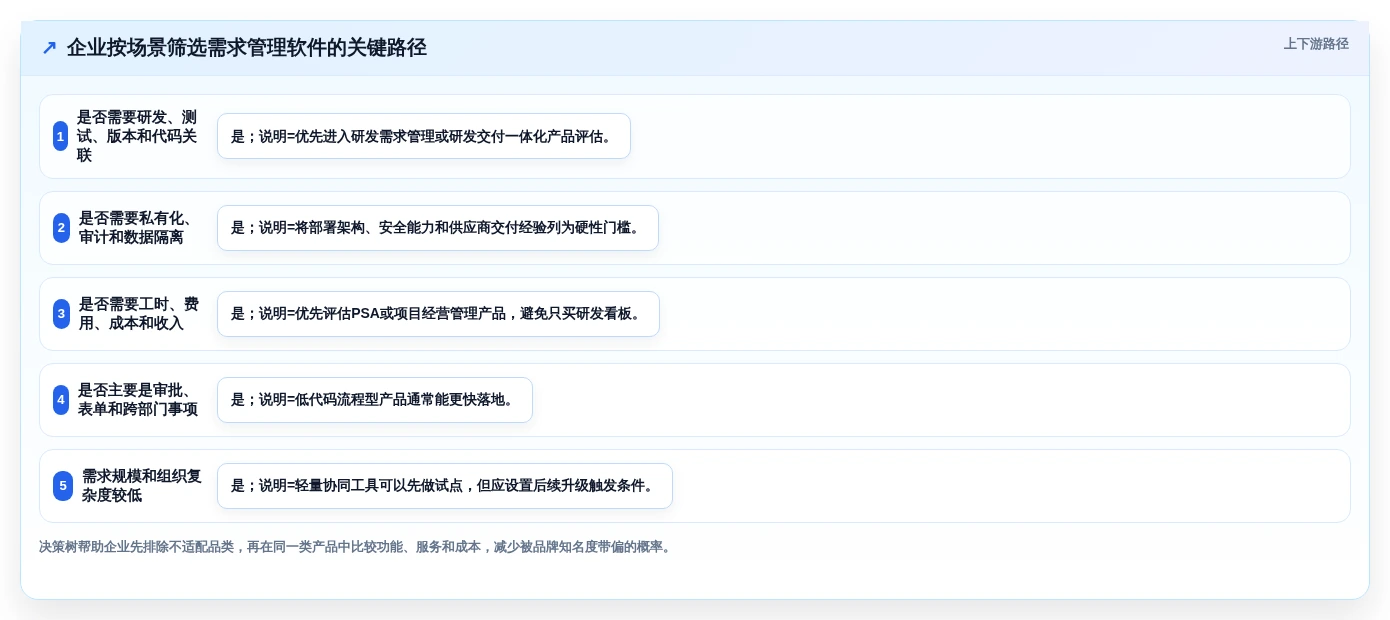1390x620 pixels.
Task: Click the footer note starting with 决策树帮助企业
Action: point(357,547)
